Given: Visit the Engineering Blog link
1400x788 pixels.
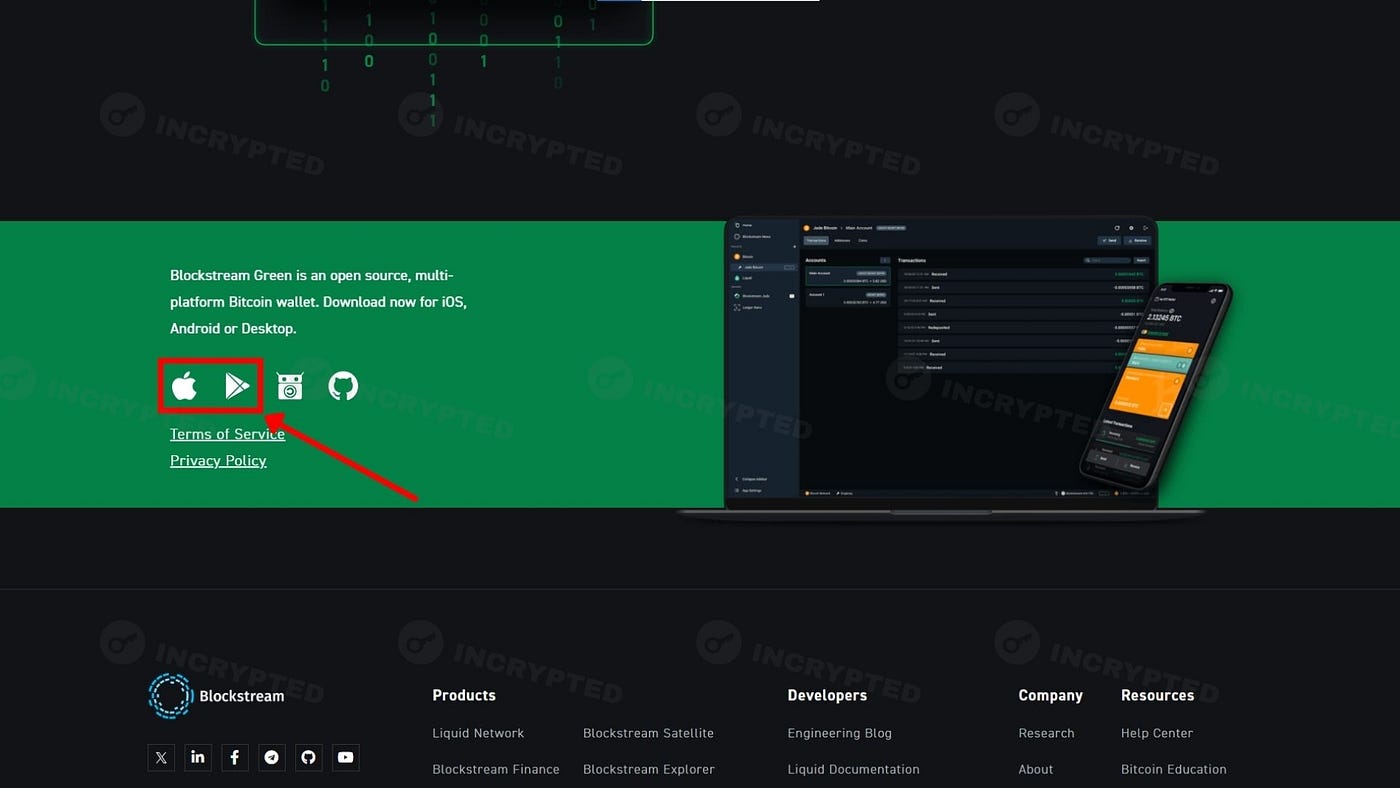Looking at the screenshot, I should (x=839, y=733).
